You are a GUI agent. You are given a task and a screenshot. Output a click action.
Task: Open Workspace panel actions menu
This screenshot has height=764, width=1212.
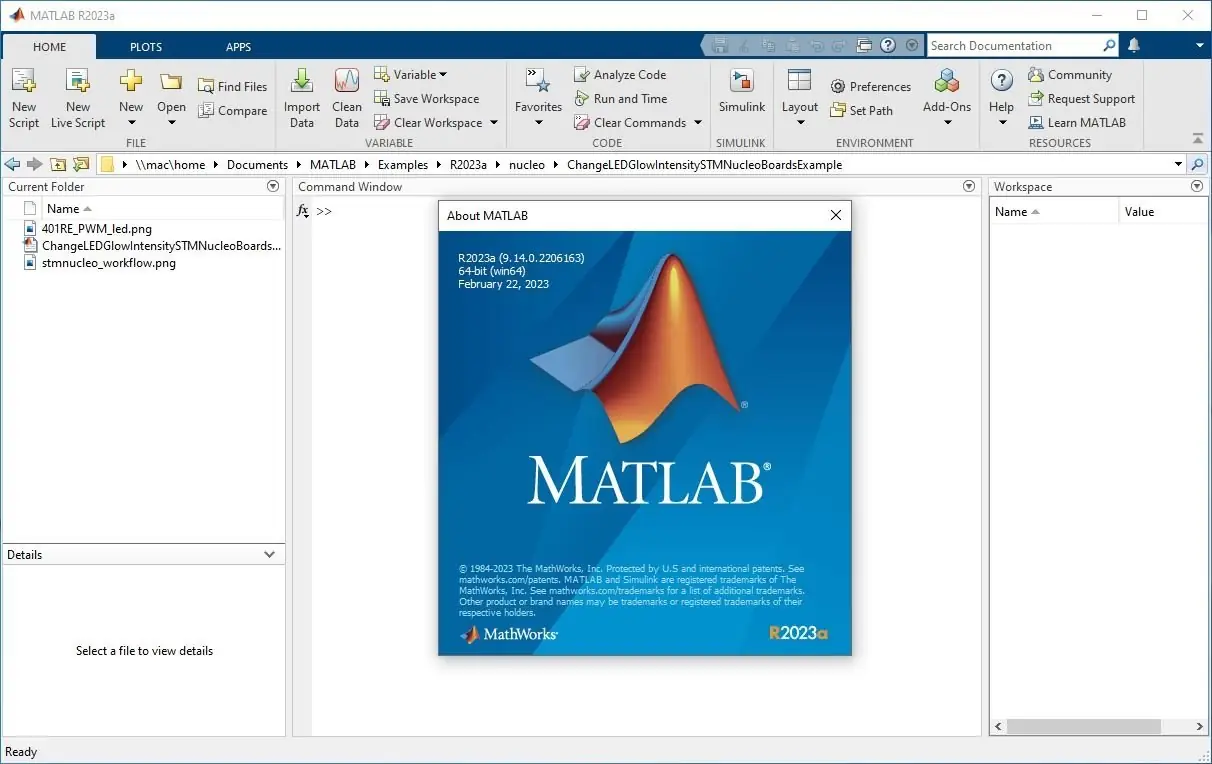(x=1197, y=187)
